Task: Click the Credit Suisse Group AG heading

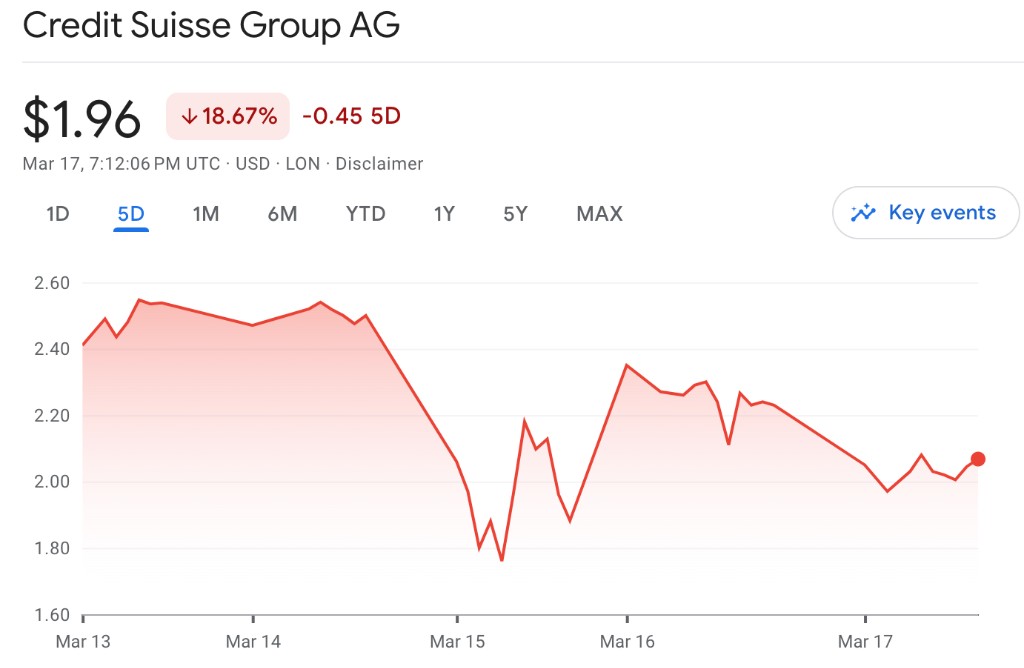Action: pos(211,25)
